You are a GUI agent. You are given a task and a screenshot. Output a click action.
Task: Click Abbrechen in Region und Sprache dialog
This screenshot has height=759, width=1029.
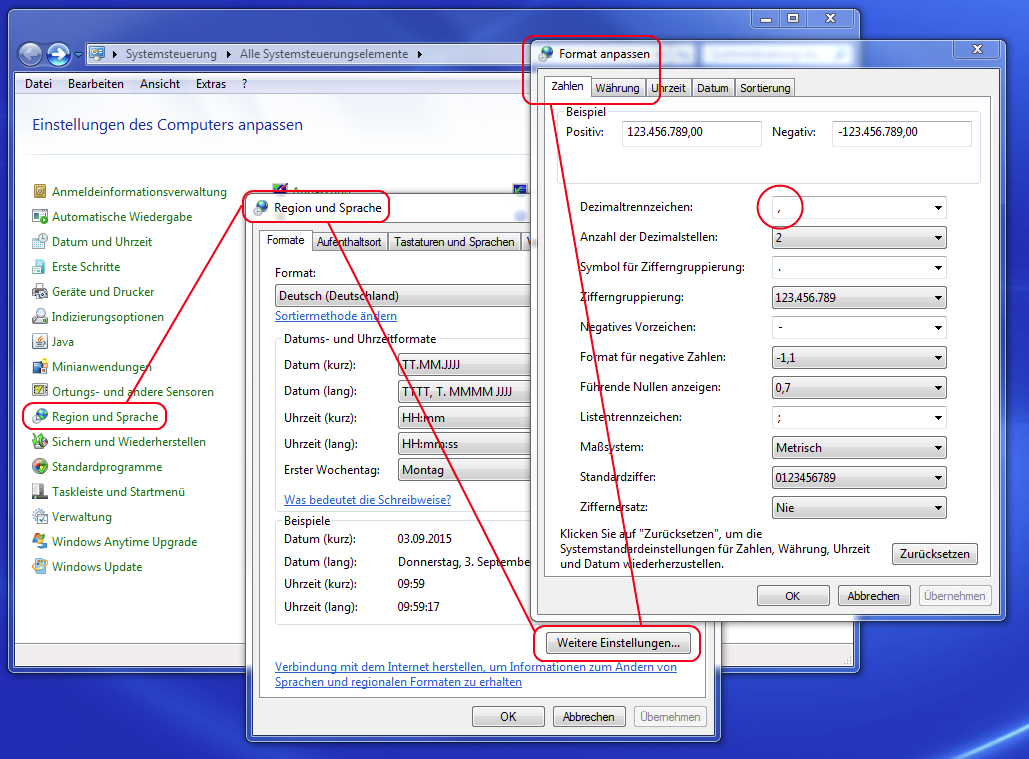(589, 716)
